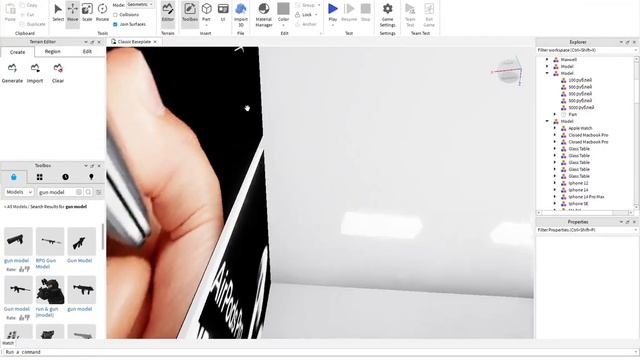Expand the Maxwell item in Explorer
Screen dimensions: 640x360
[547, 60]
